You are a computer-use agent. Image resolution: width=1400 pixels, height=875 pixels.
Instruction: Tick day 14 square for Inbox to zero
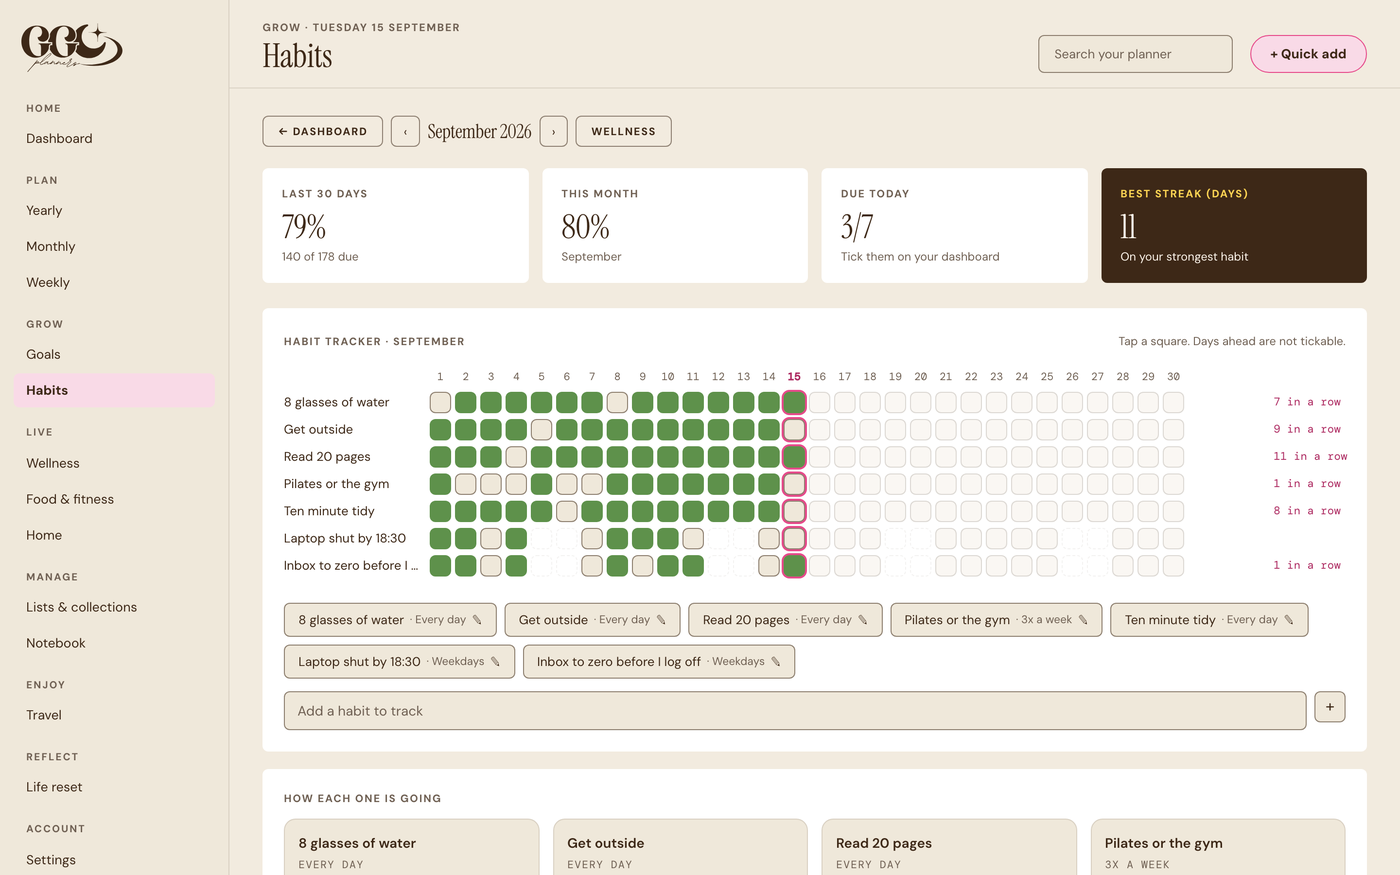coord(769,566)
